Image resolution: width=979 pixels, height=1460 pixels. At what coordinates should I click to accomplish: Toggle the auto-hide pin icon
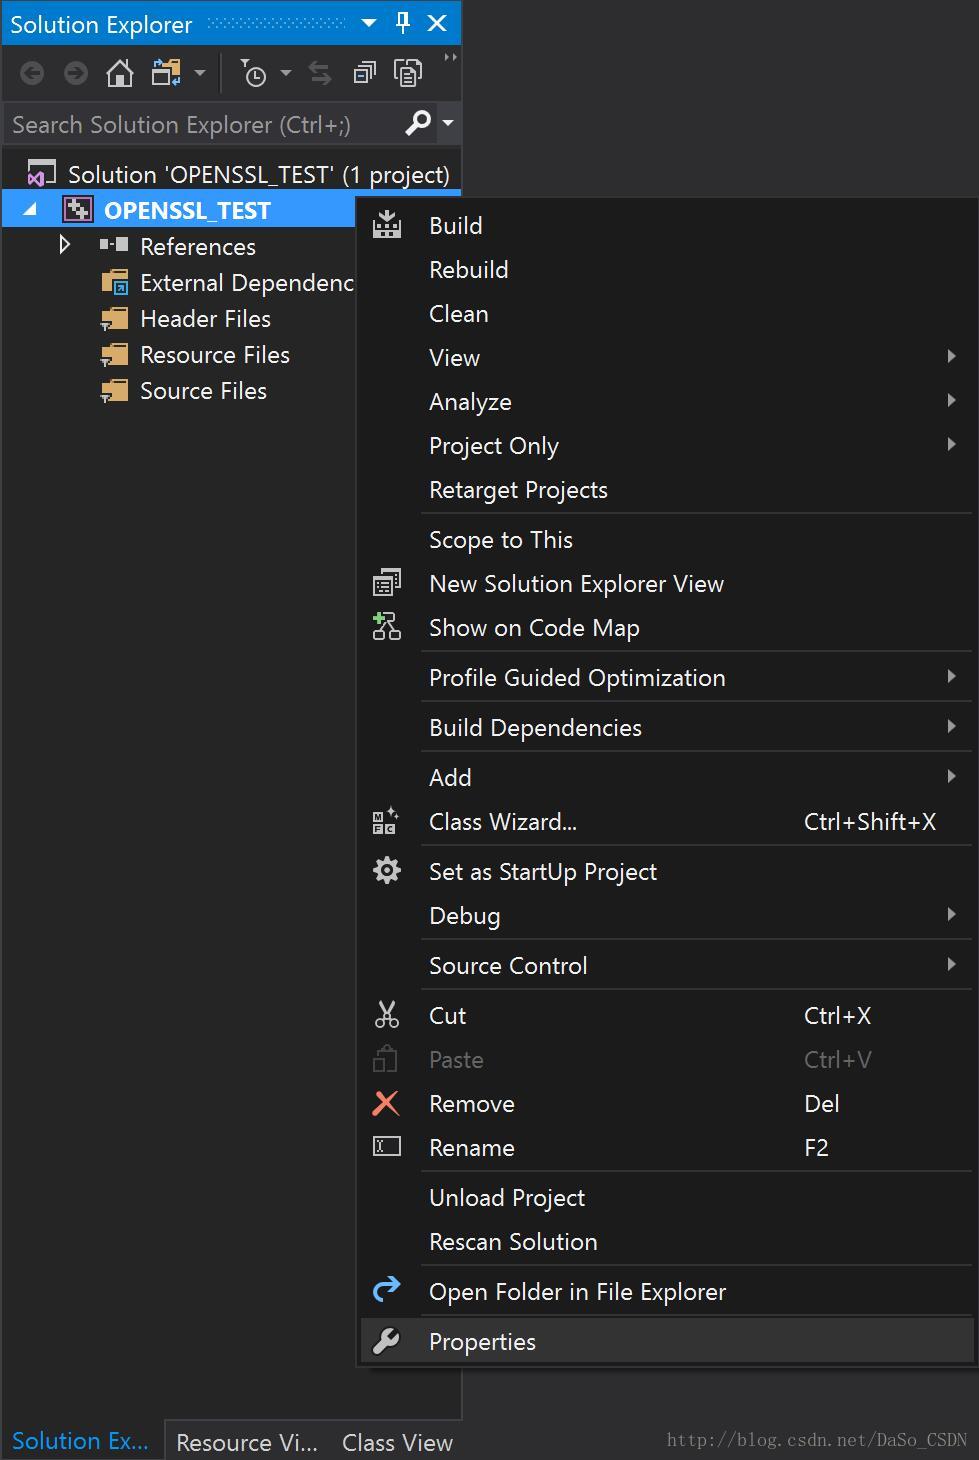(x=403, y=23)
